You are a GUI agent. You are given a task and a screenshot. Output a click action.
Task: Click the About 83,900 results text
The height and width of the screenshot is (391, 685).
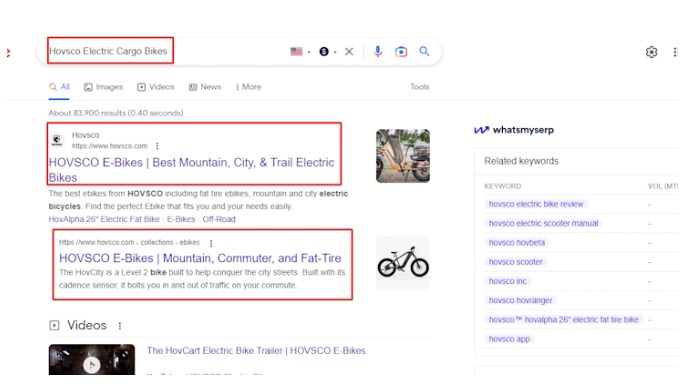(x=116, y=113)
